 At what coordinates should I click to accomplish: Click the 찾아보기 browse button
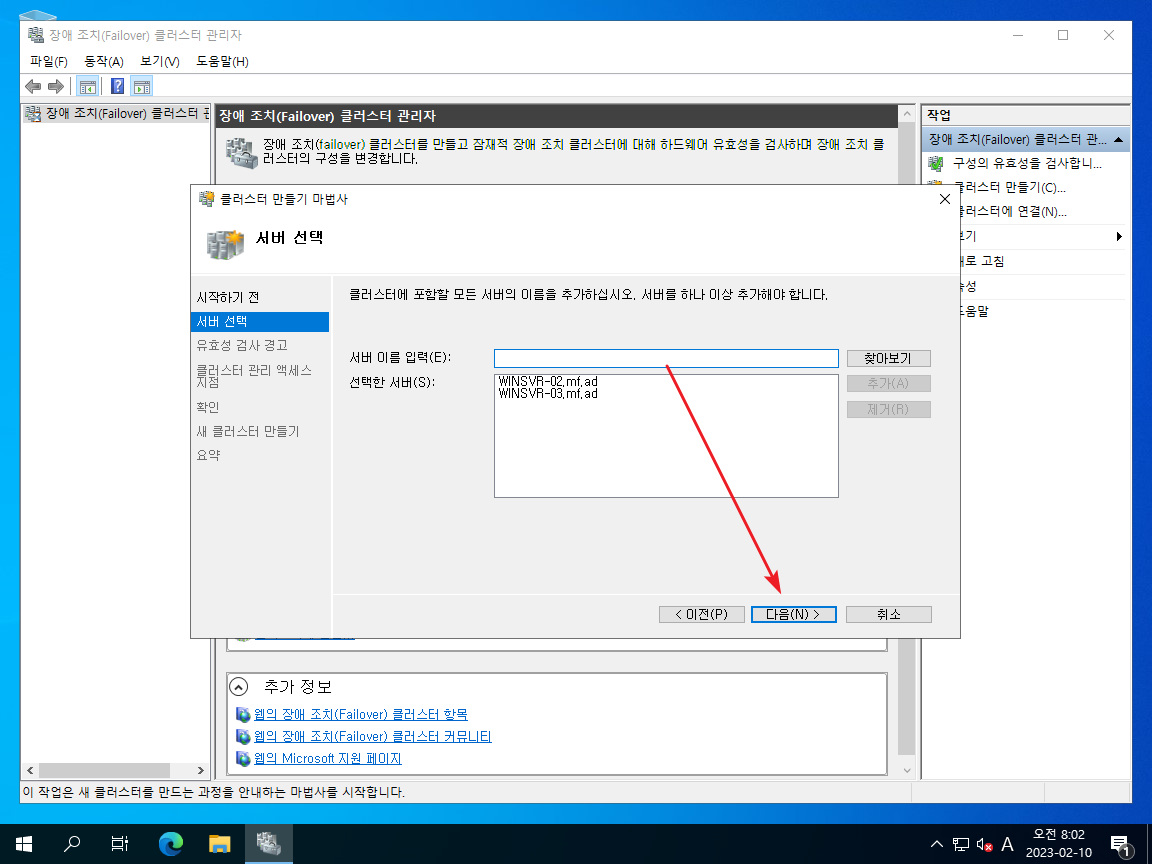pos(889,358)
